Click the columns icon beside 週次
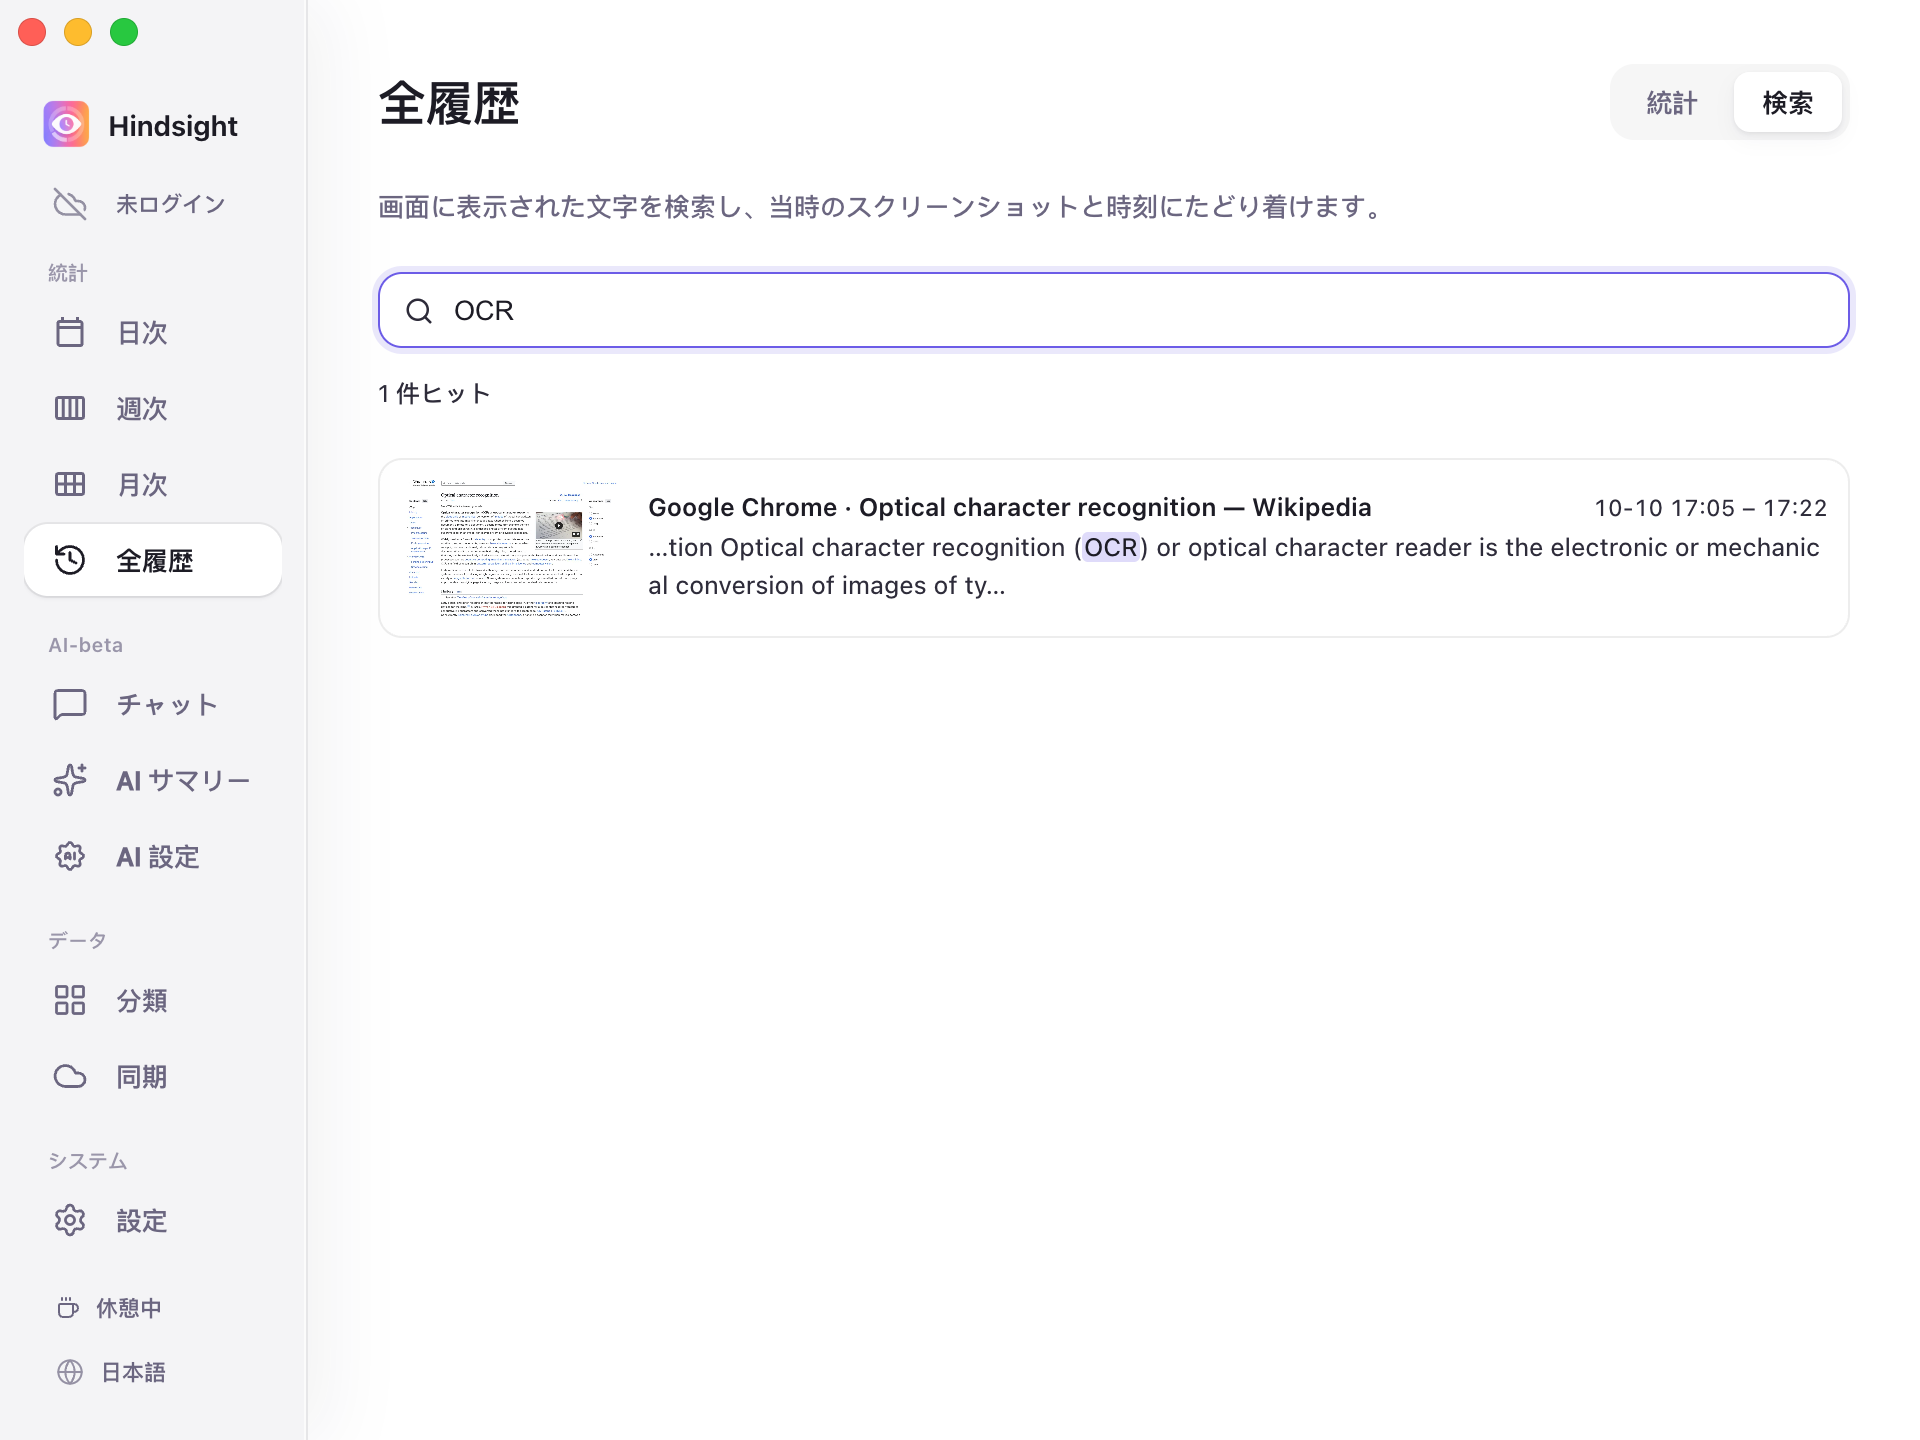Image resolution: width=1920 pixels, height=1440 pixels. [x=70, y=408]
